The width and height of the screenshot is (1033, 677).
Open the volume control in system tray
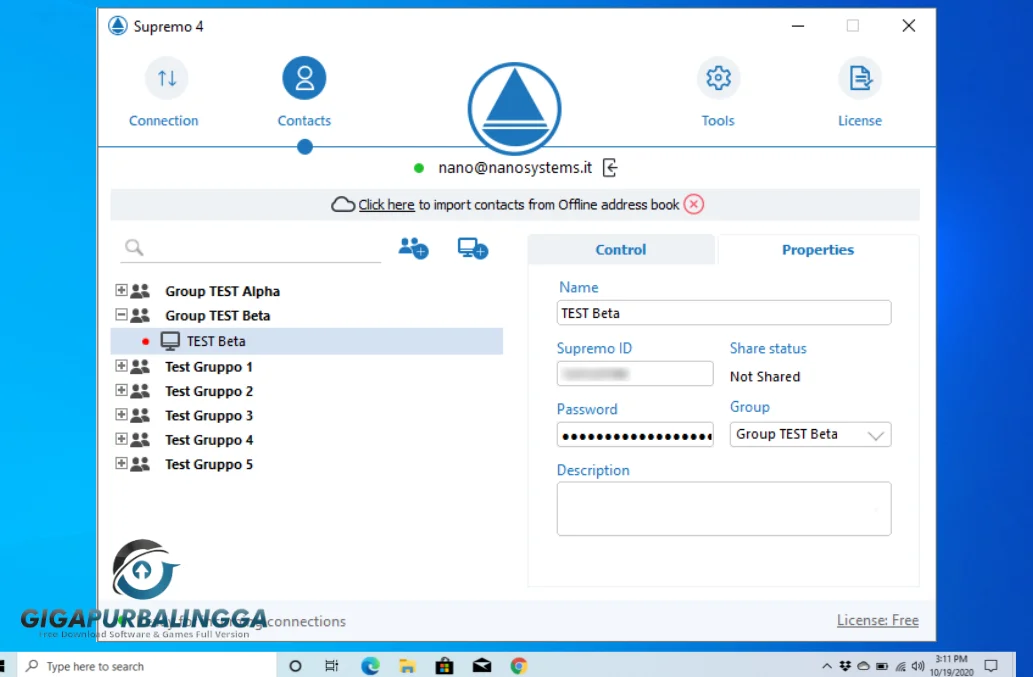918,666
